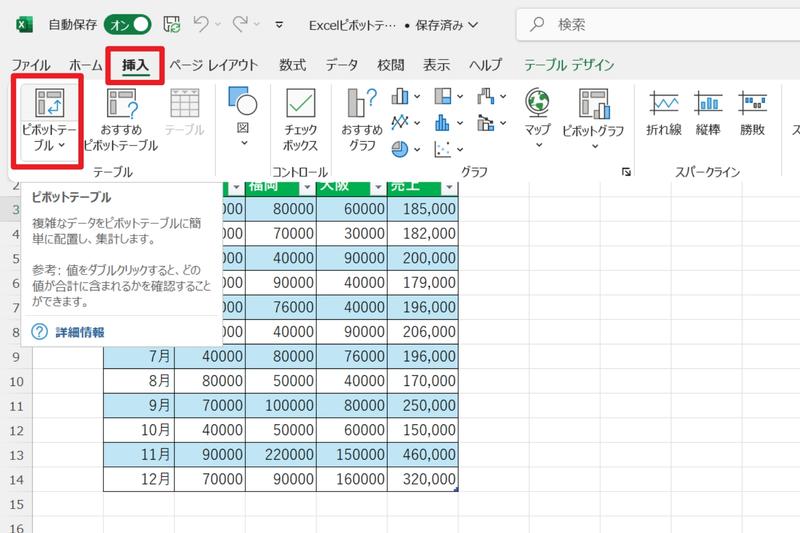The height and width of the screenshot is (533, 800).
Task: Select the cell containing 185,000
Action: [423, 209]
